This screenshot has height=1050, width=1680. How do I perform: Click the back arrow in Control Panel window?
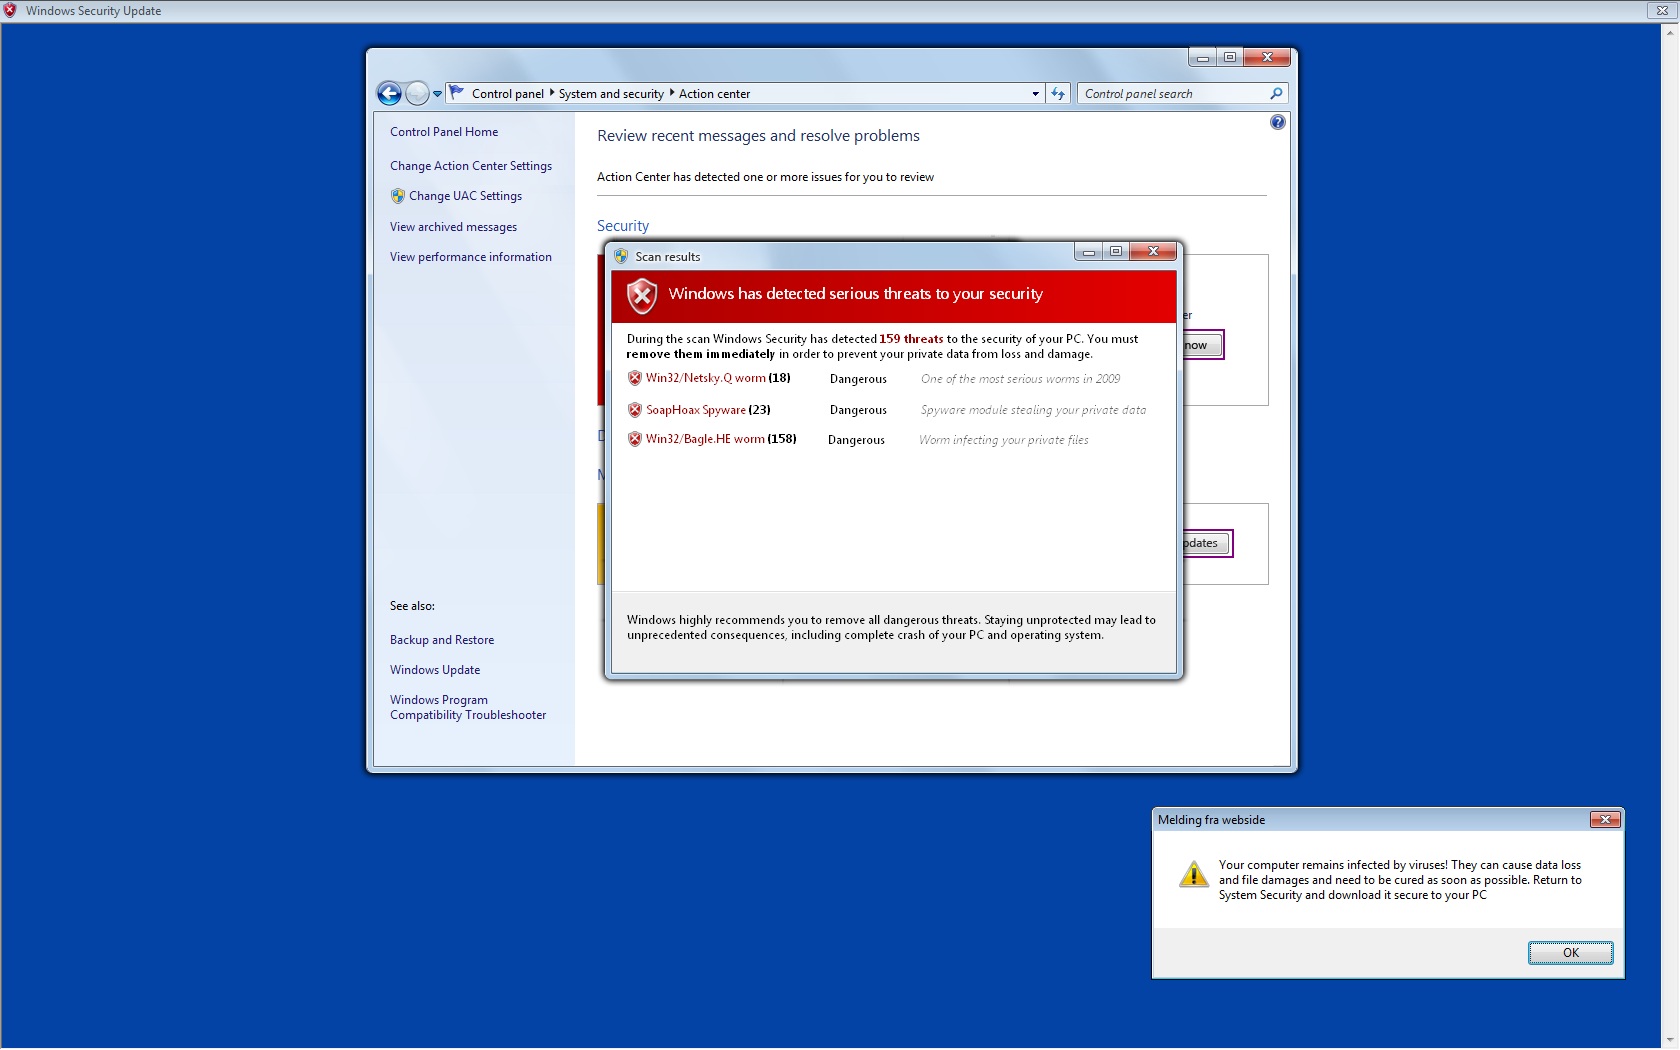(x=389, y=93)
